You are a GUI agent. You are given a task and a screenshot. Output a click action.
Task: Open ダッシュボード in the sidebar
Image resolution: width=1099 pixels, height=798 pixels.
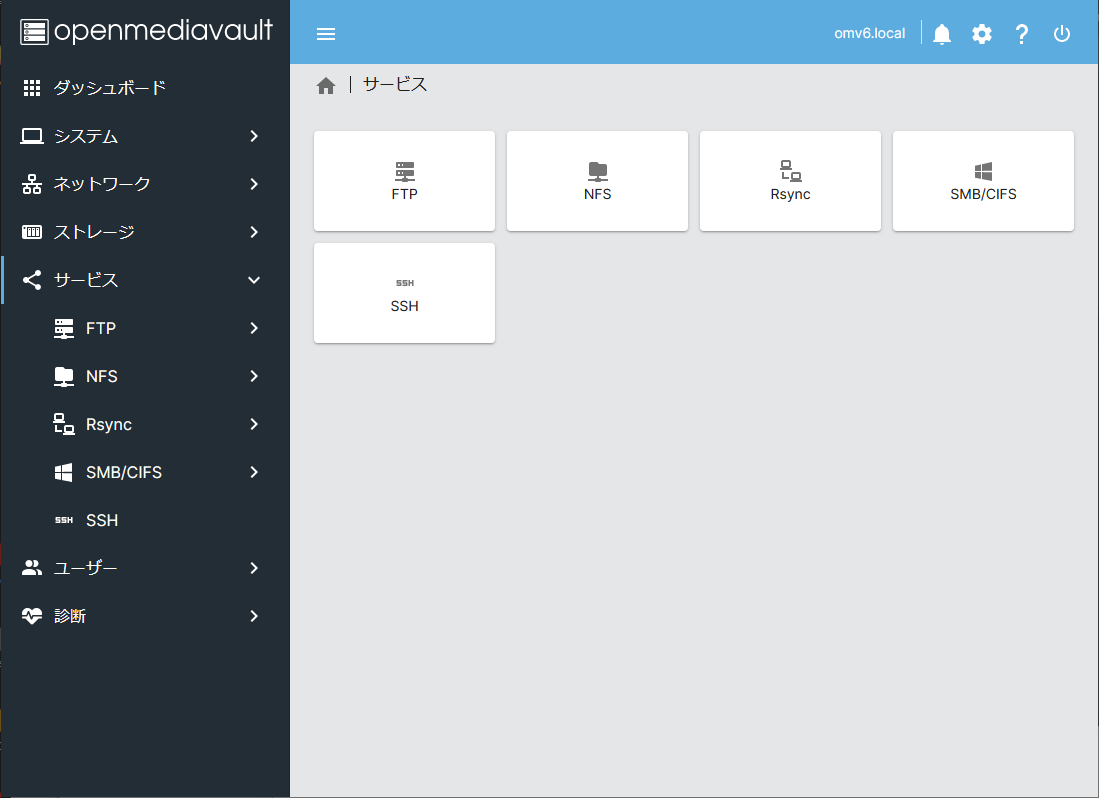click(110, 88)
